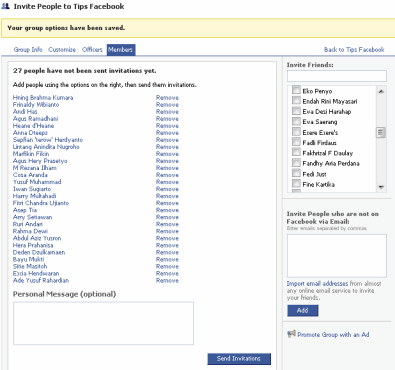This screenshot has width=395, height=370.
Task: Open the Officers tab
Action: [92, 50]
